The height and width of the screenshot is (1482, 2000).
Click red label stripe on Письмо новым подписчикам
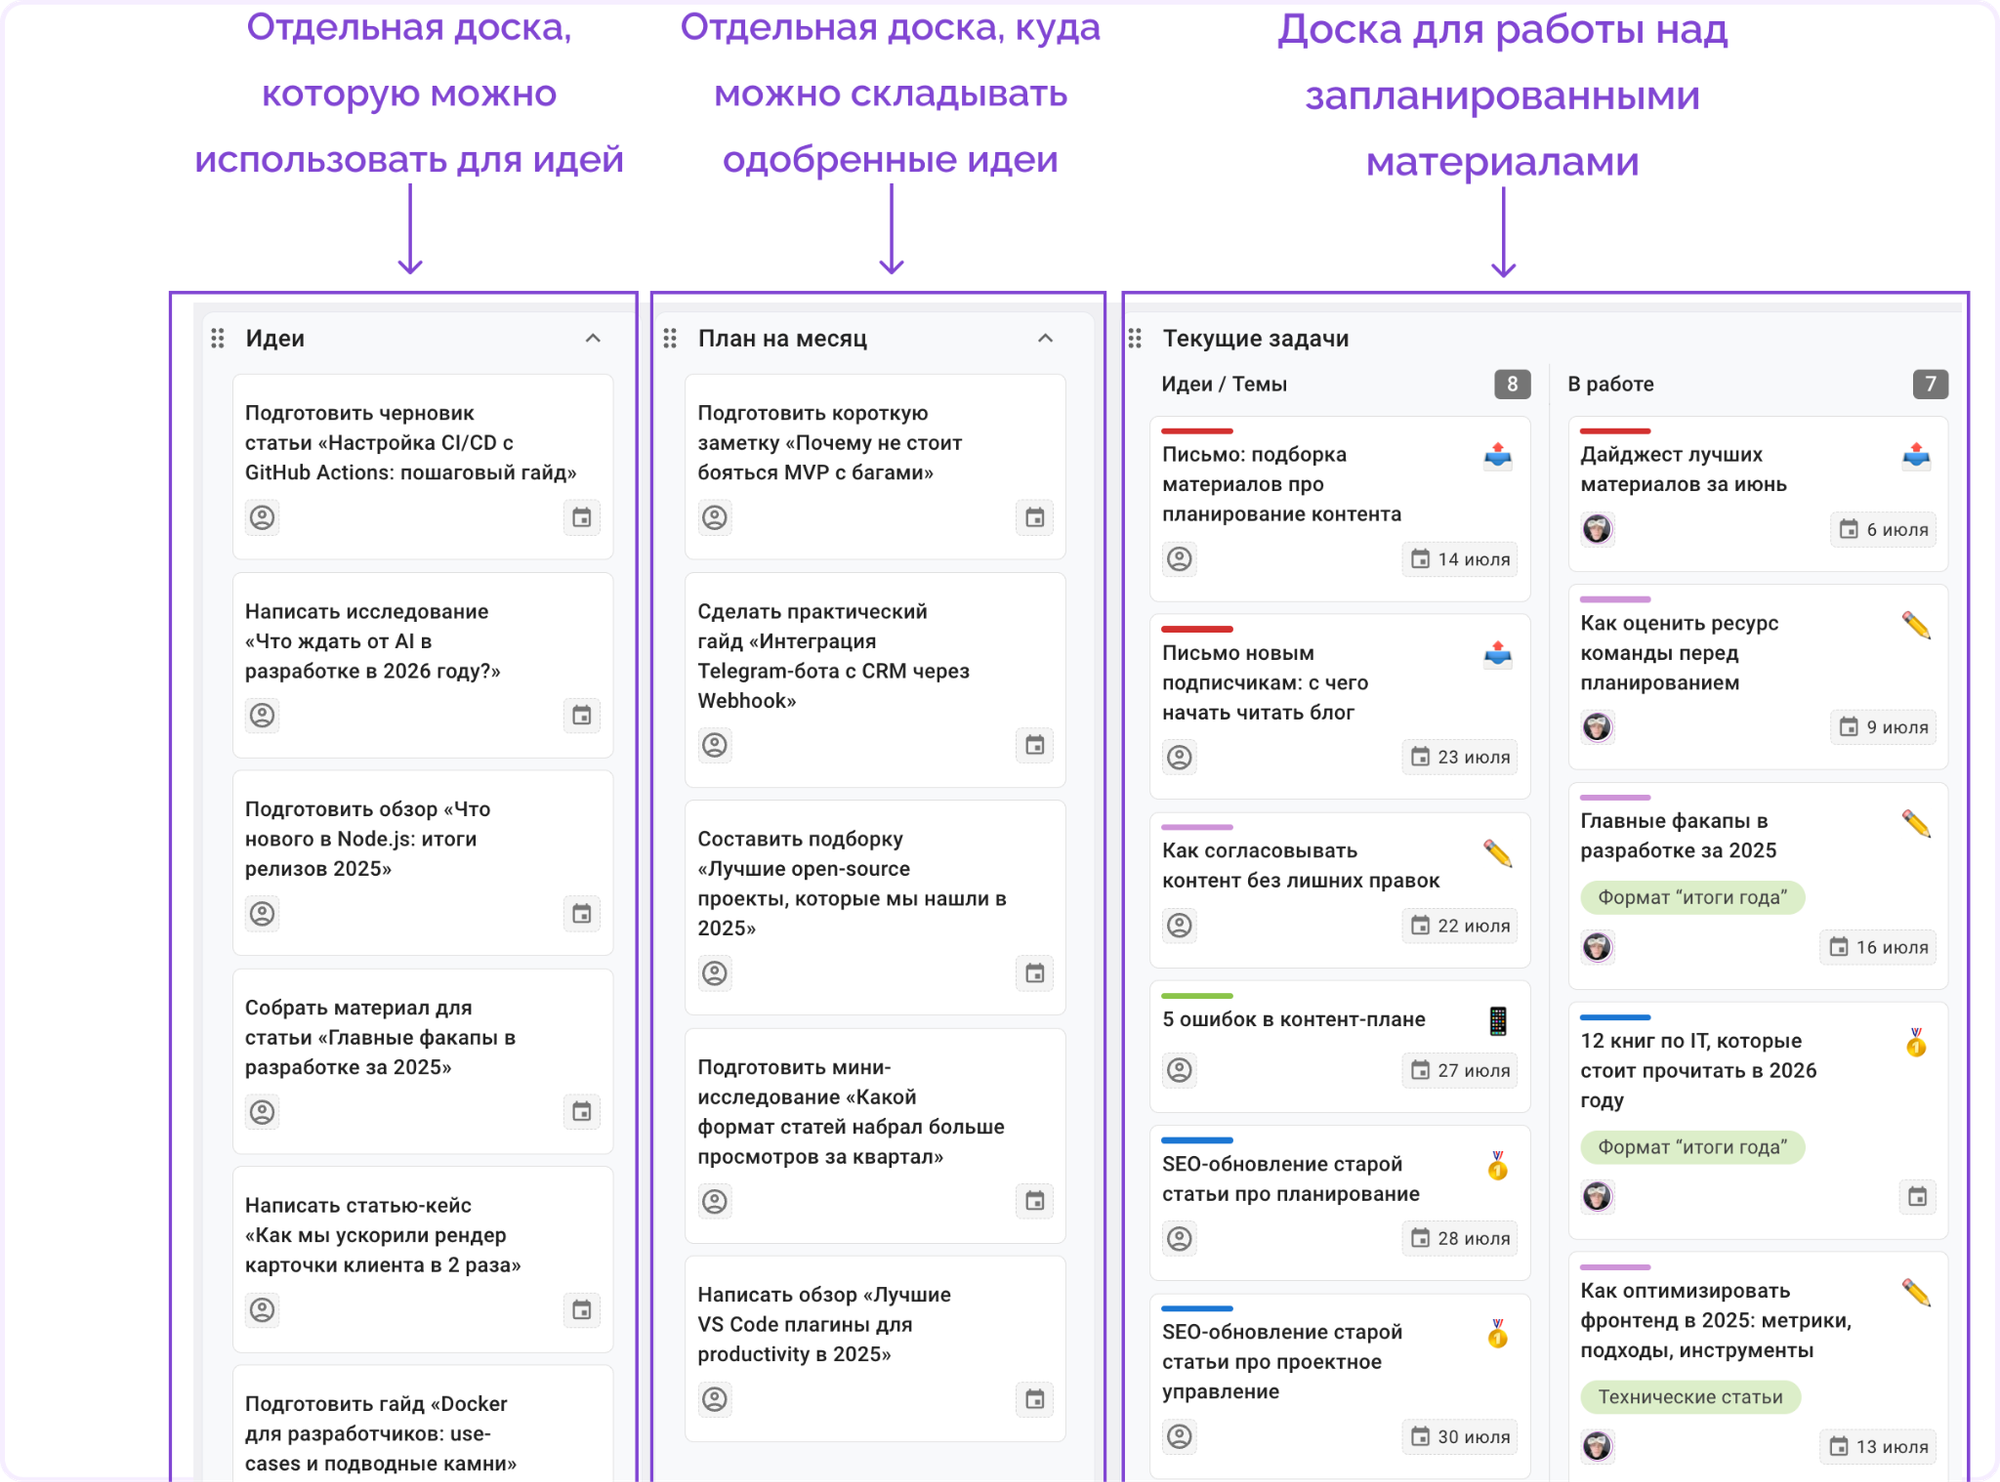tap(1197, 629)
